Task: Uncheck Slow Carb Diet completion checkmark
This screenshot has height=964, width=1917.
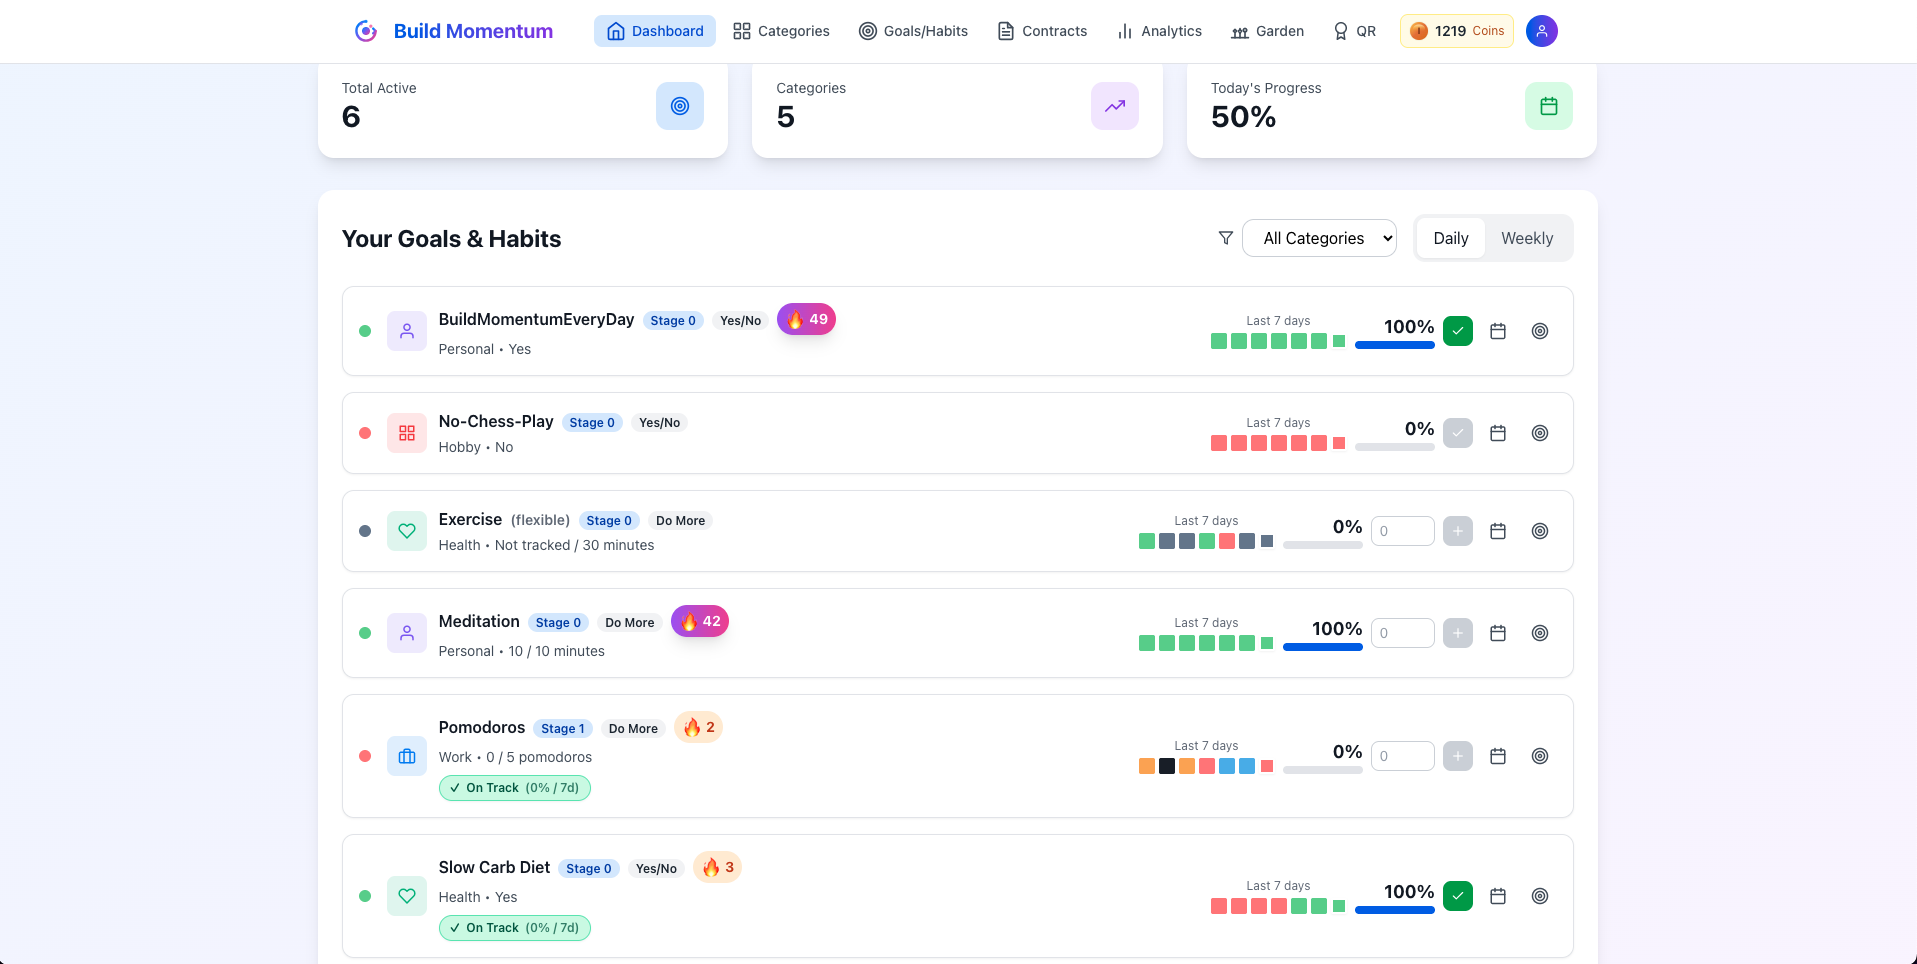Action: click(1457, 896)
